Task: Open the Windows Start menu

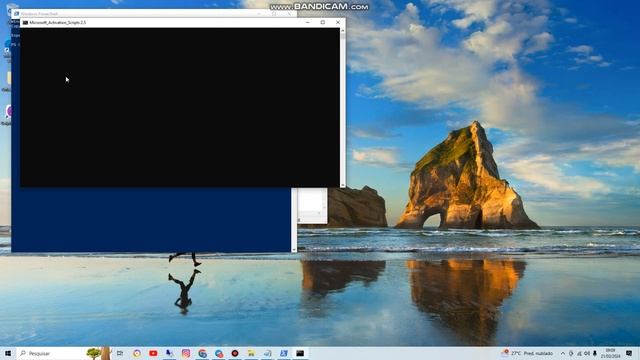Action: click(7, 353)
